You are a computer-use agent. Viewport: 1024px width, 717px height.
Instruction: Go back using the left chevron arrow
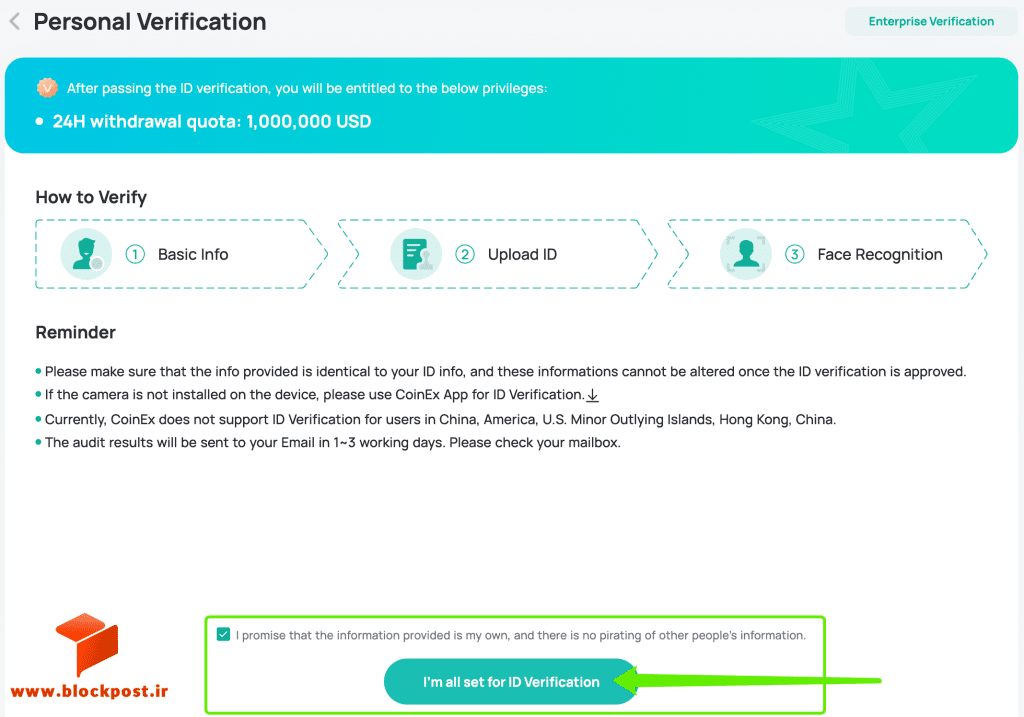click(x=14, y=22)
